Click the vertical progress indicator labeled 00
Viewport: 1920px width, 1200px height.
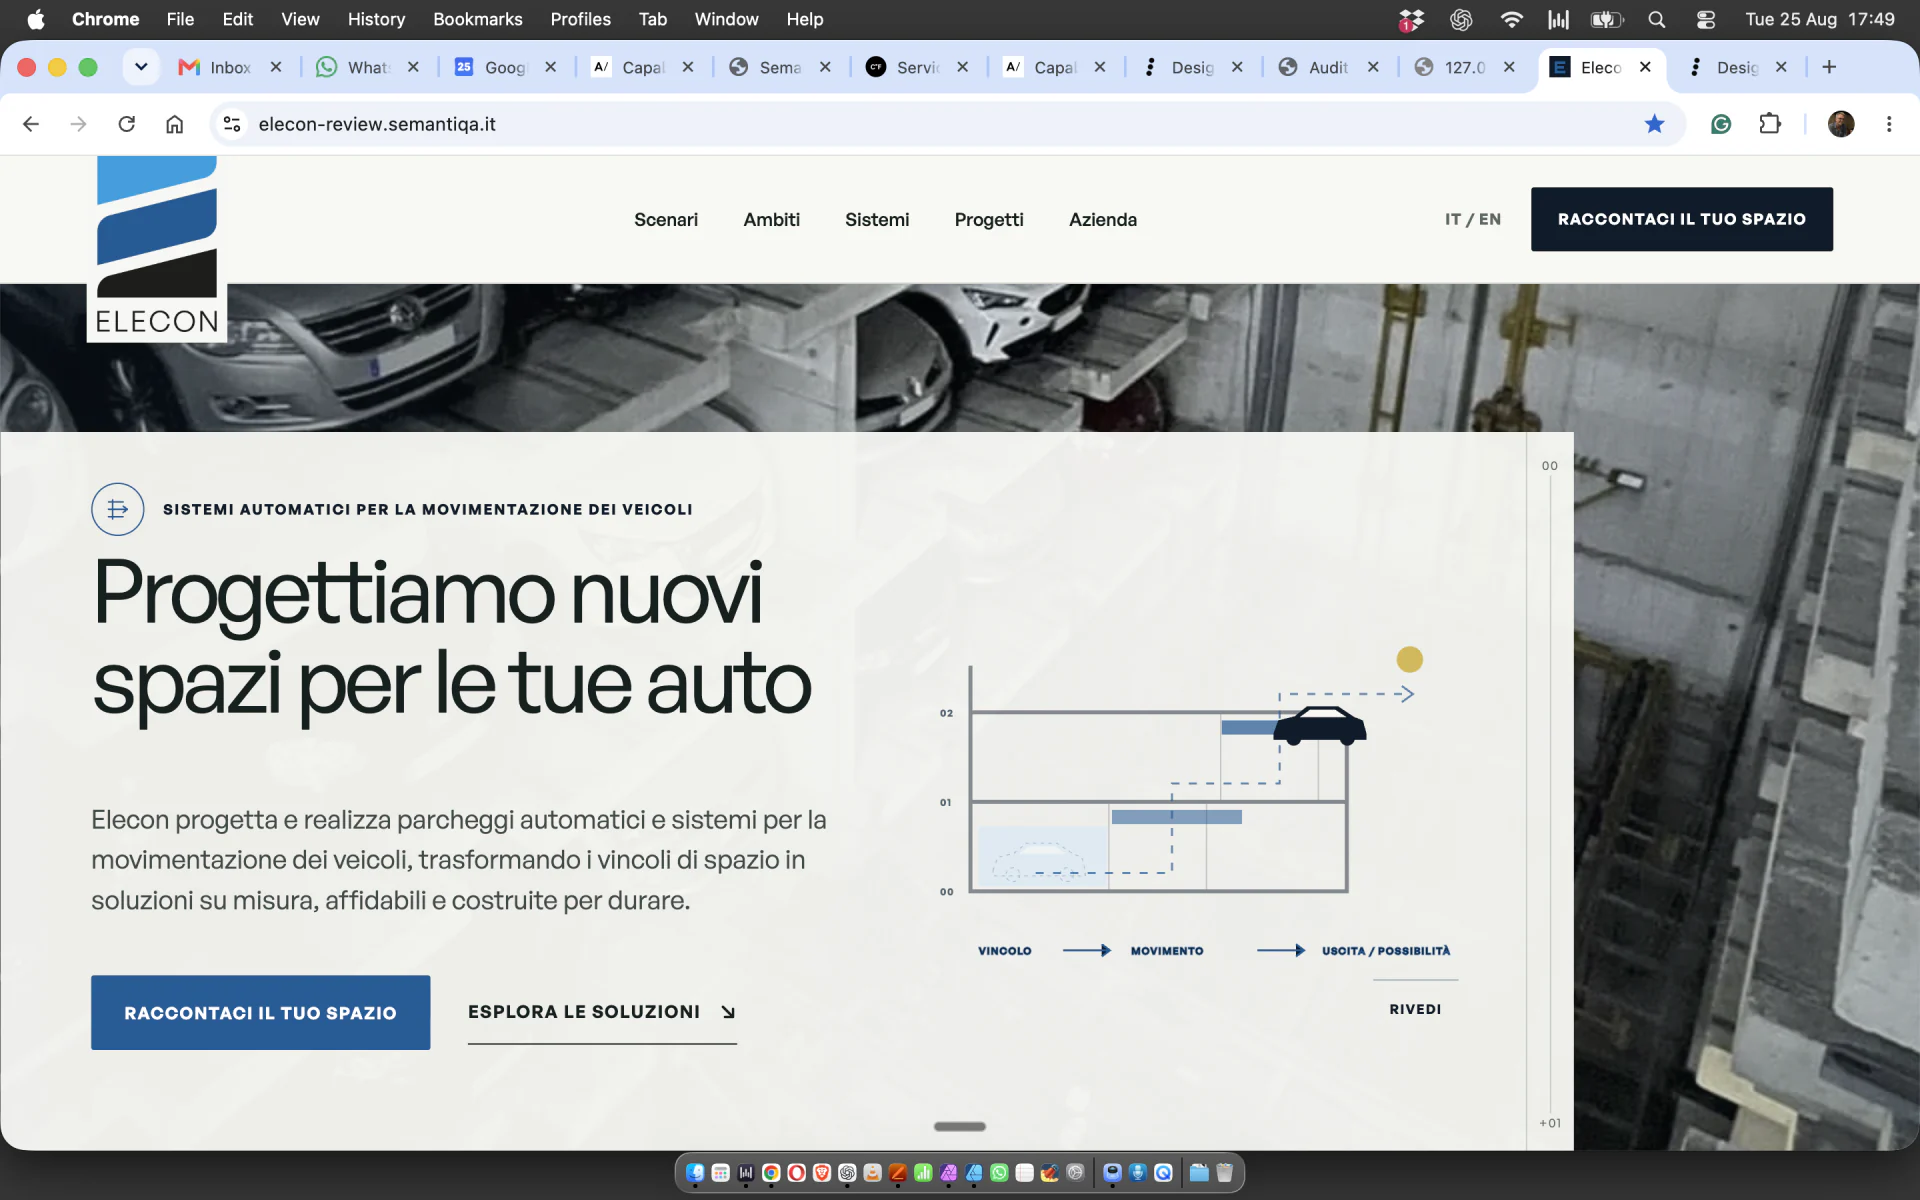point(1549,466)
